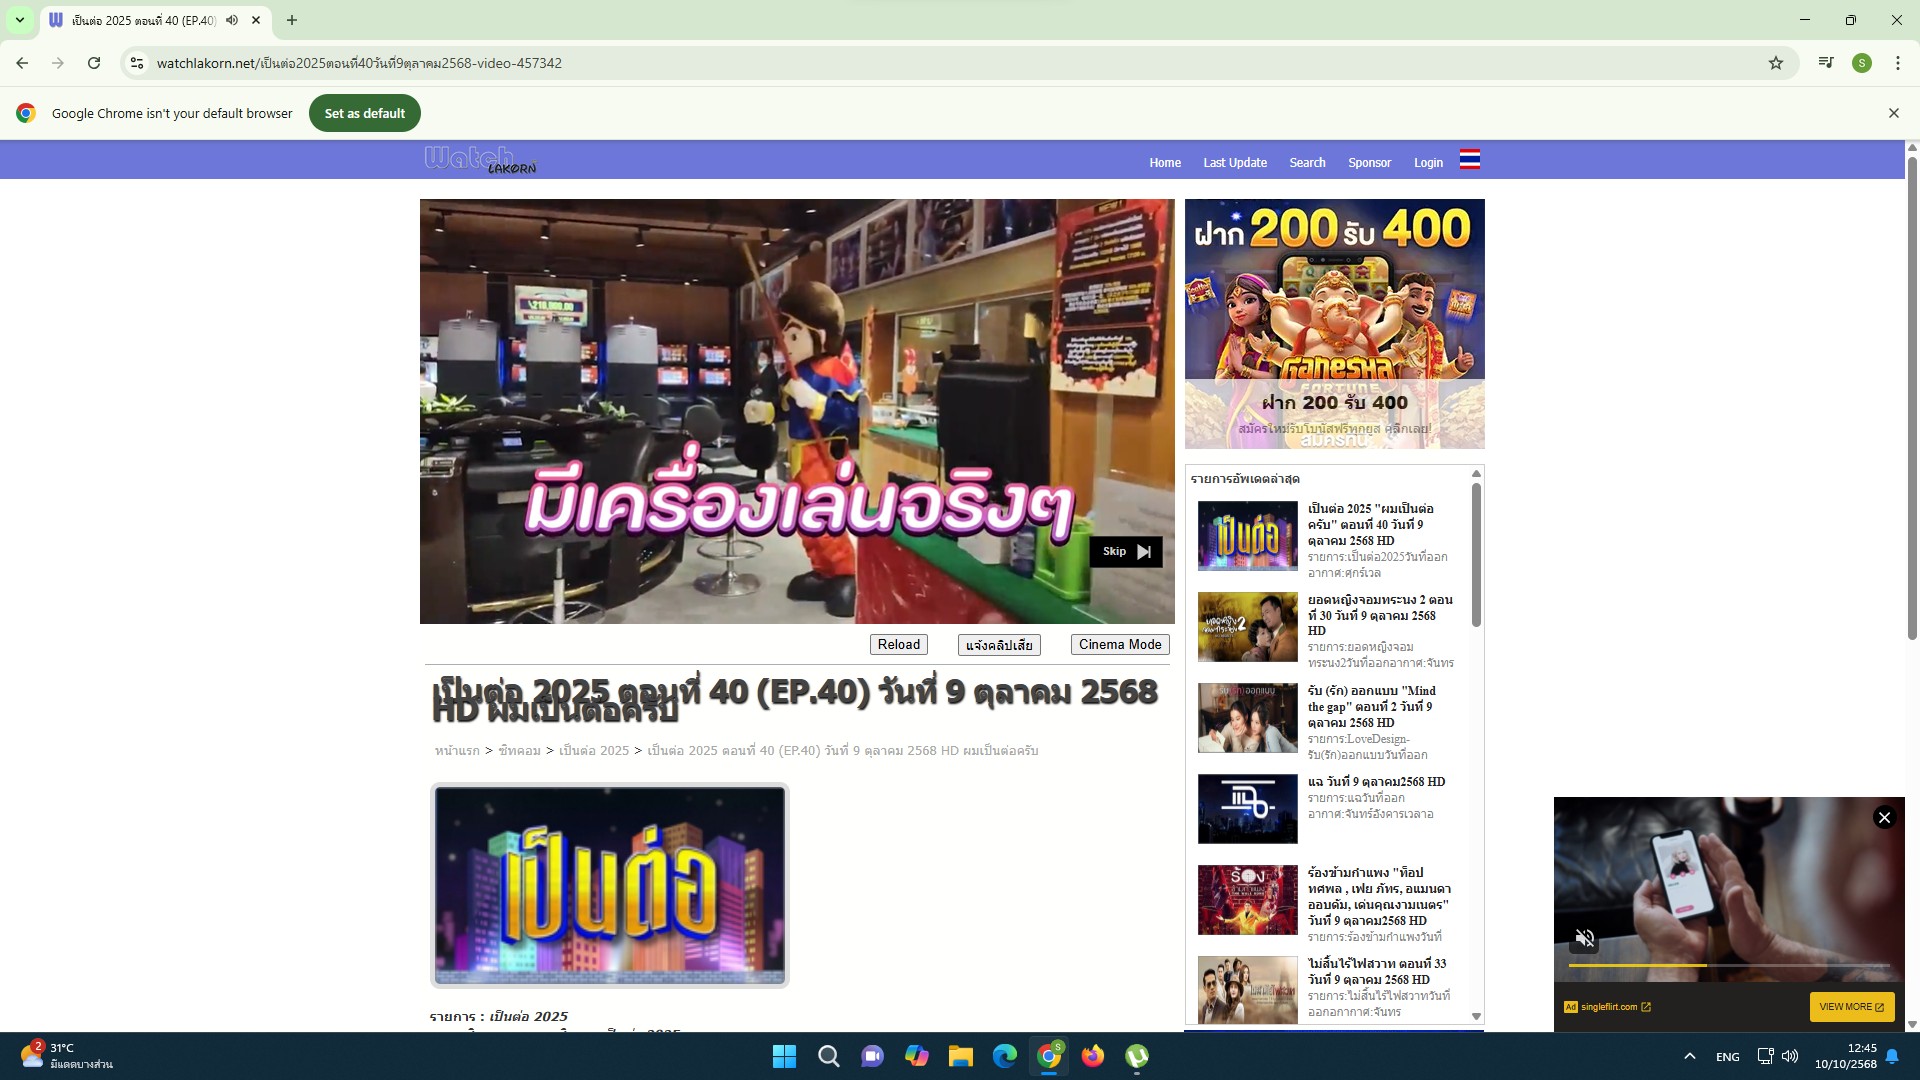Expand the tab search dropdown arrow

click(x=19, y=20)
